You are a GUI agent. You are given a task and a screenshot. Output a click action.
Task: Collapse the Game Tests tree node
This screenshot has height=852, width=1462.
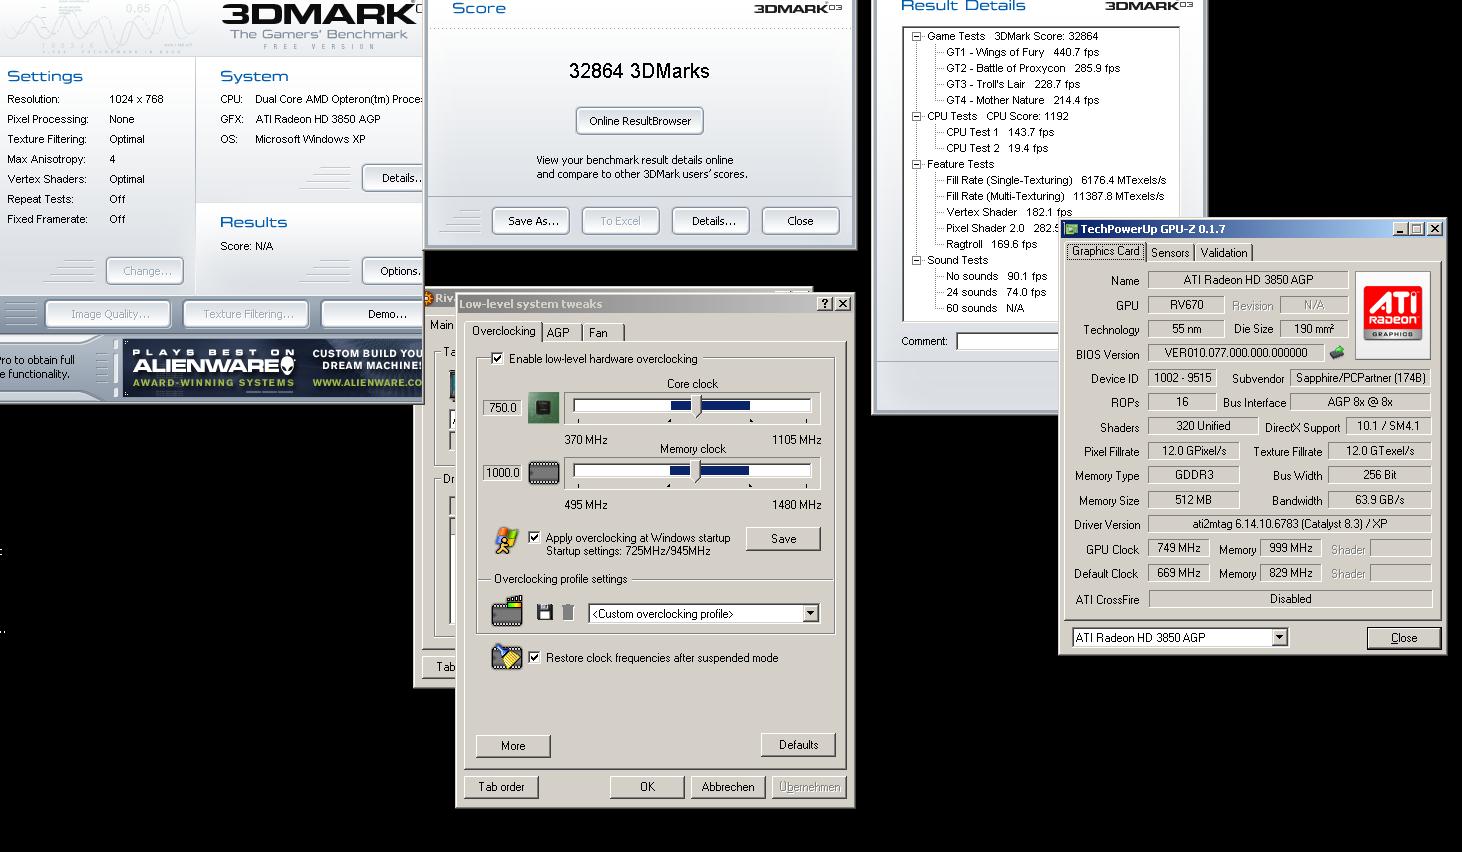coord(916,36)
